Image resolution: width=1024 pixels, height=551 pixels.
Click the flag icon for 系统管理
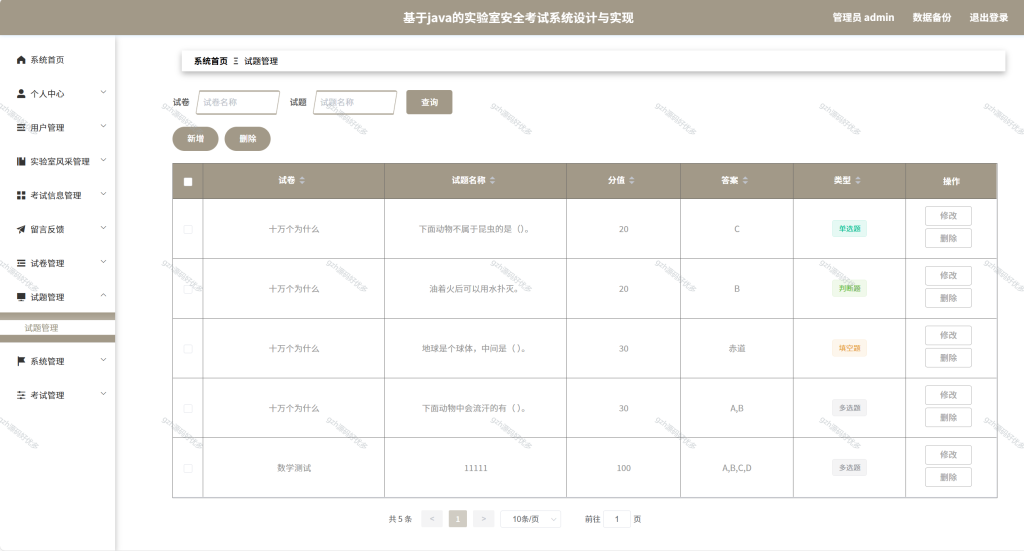click(x=21, y=362)
